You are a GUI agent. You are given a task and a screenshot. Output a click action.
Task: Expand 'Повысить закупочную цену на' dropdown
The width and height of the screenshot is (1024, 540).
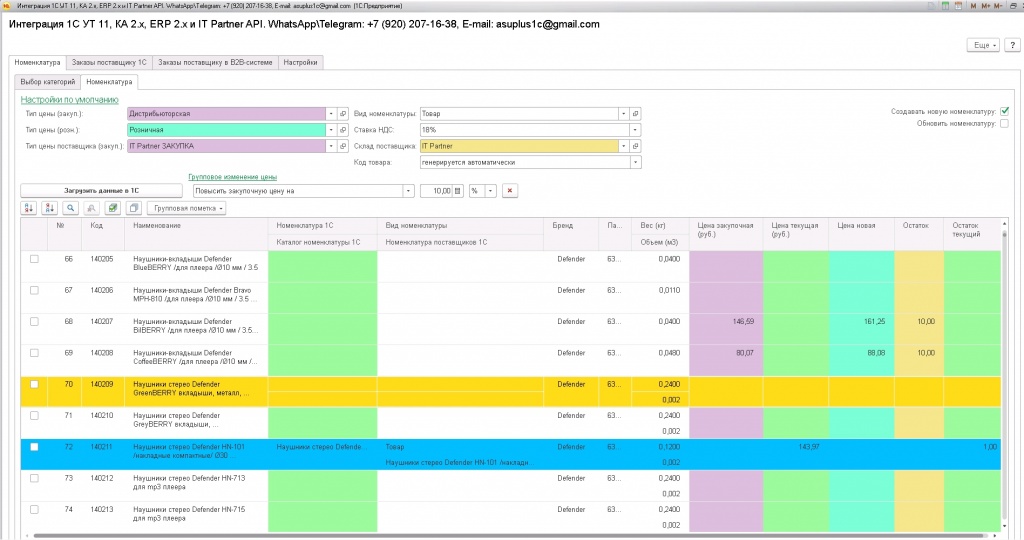[408, 190]
